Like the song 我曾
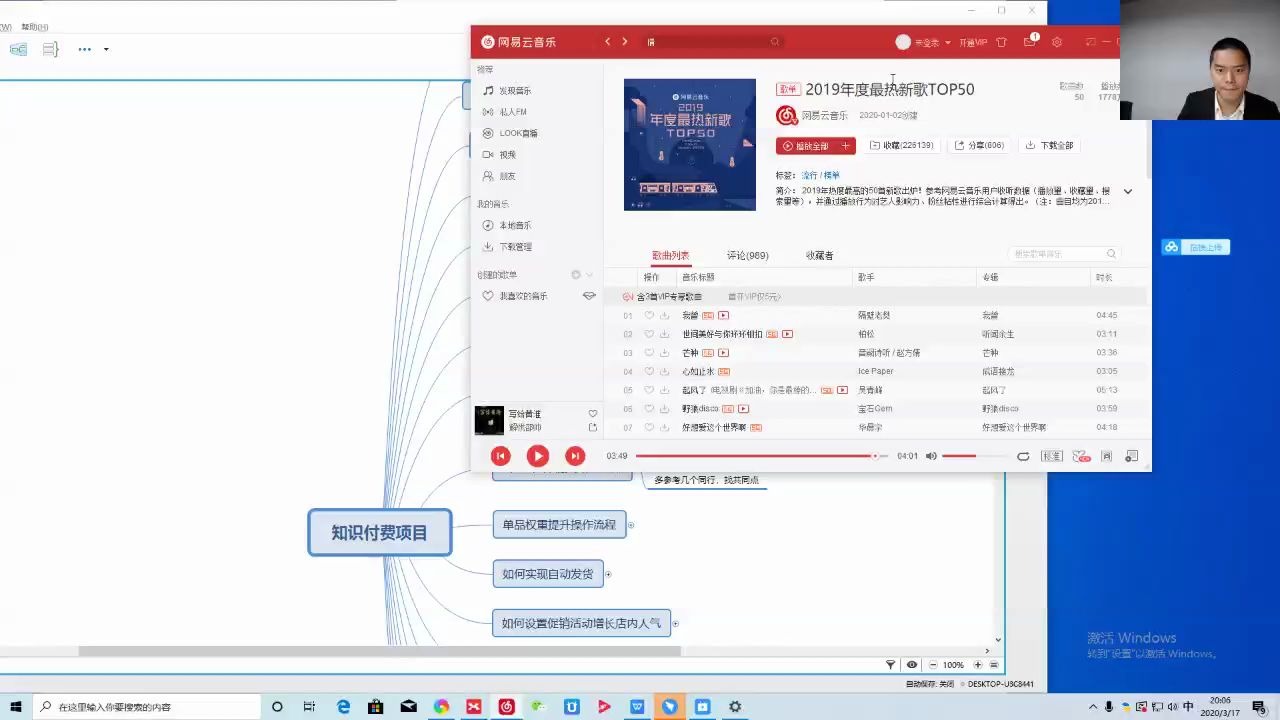 (649, 316)
